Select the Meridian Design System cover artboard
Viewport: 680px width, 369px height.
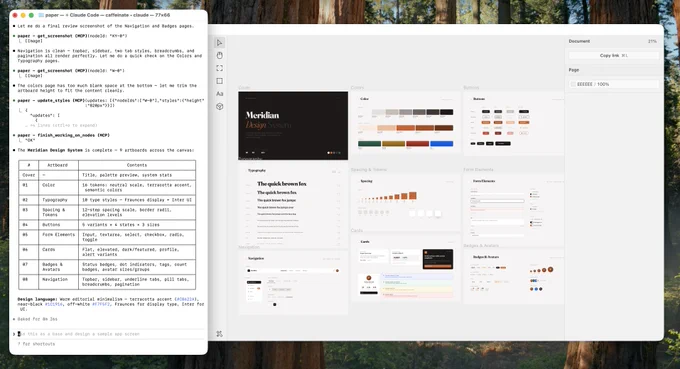293,125
